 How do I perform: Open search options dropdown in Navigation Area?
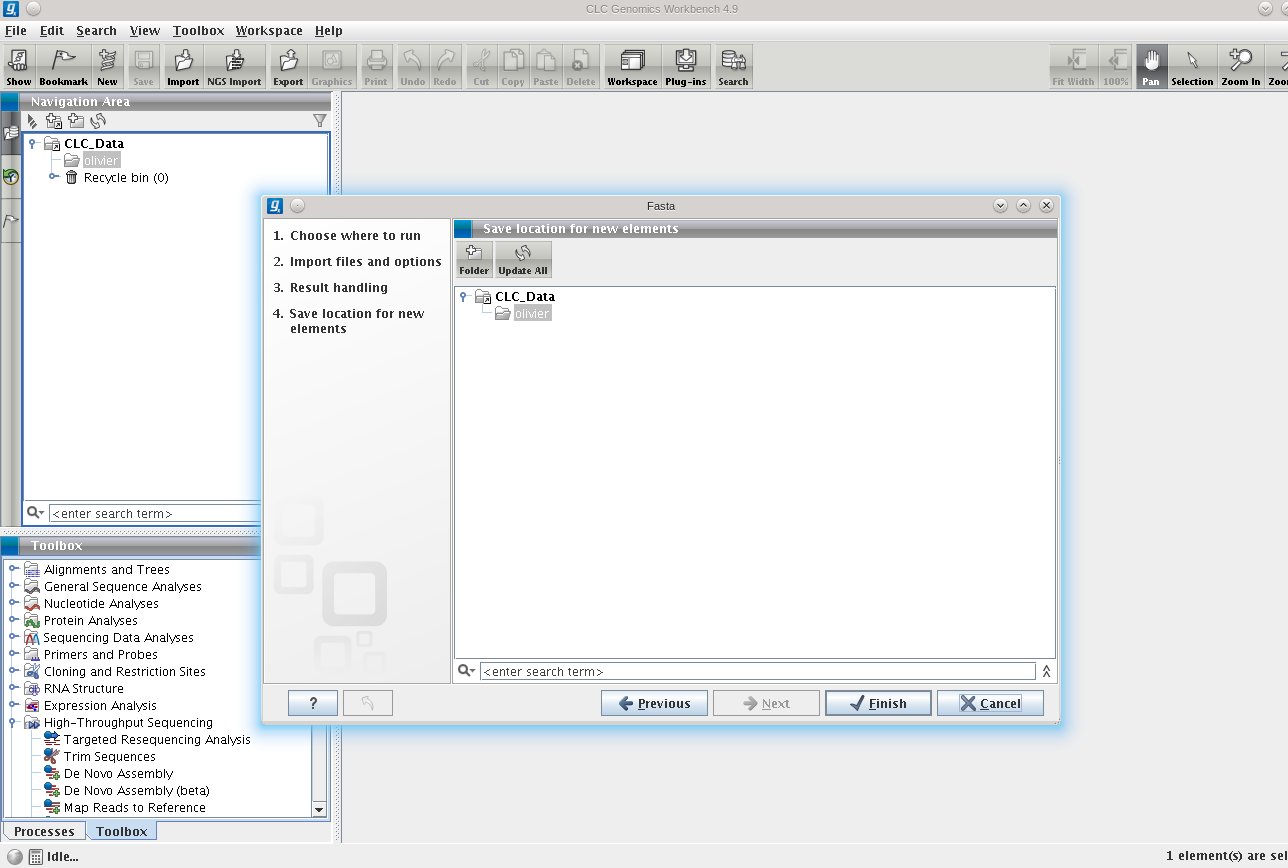(x=35, y=513)
